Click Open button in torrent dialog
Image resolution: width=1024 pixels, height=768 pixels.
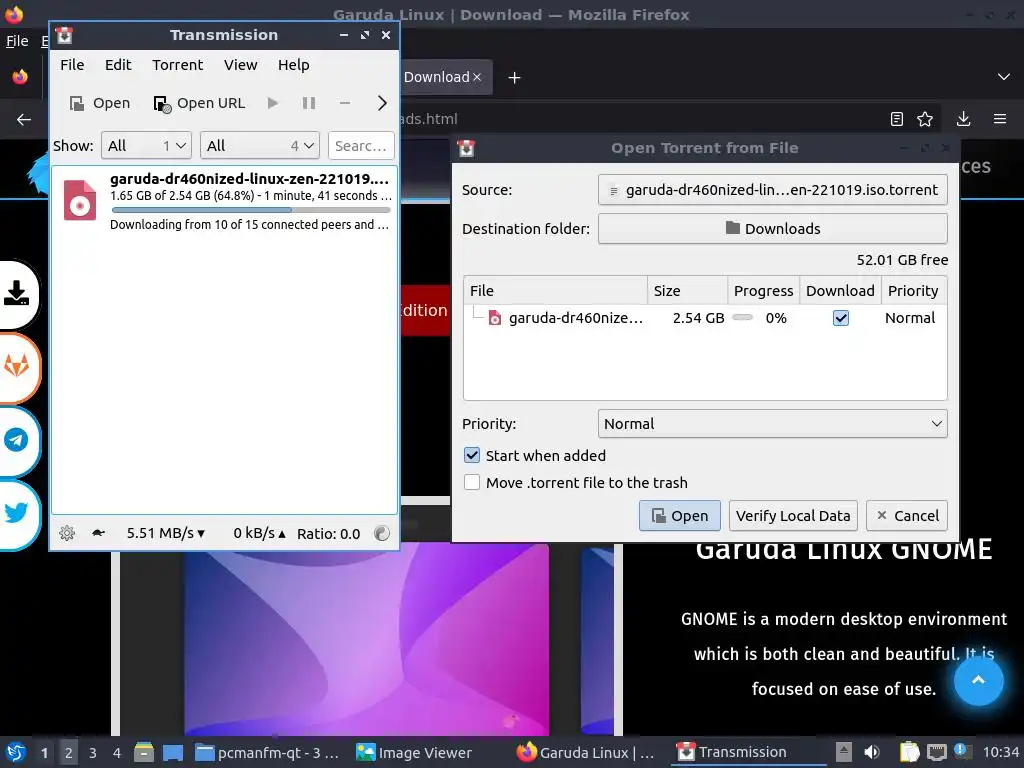click(679, 516)
